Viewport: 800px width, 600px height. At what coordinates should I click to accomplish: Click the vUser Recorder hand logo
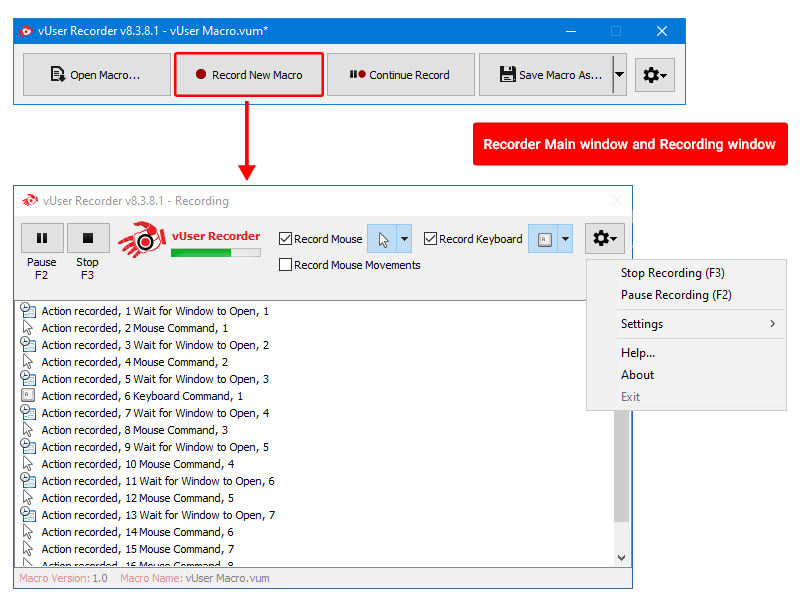tap(141, 238)
